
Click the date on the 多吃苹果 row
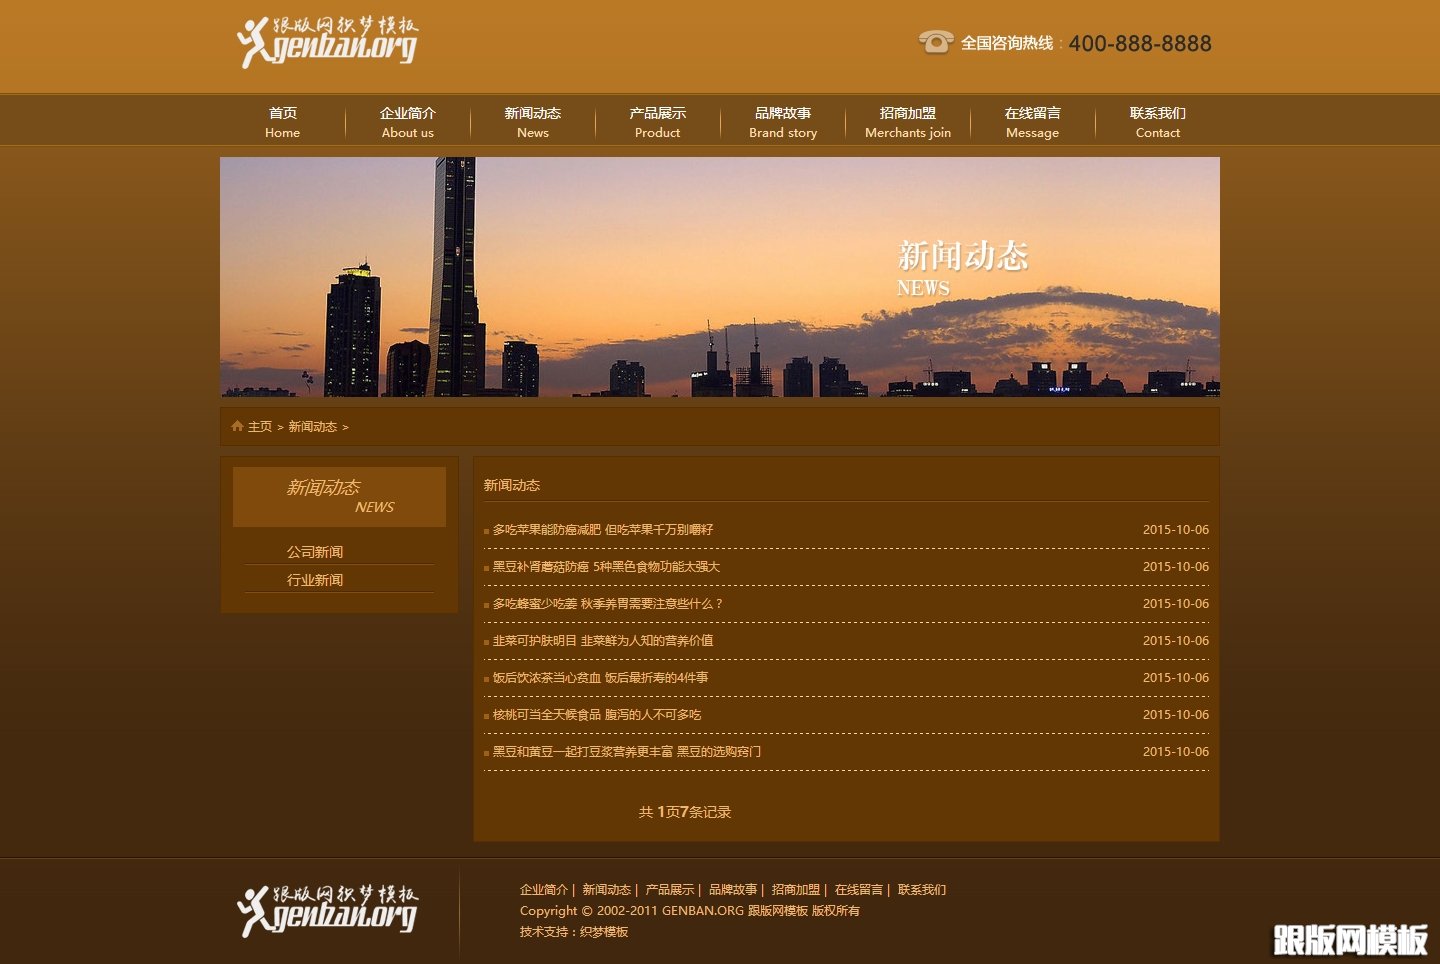click(x=1176, y=530)
